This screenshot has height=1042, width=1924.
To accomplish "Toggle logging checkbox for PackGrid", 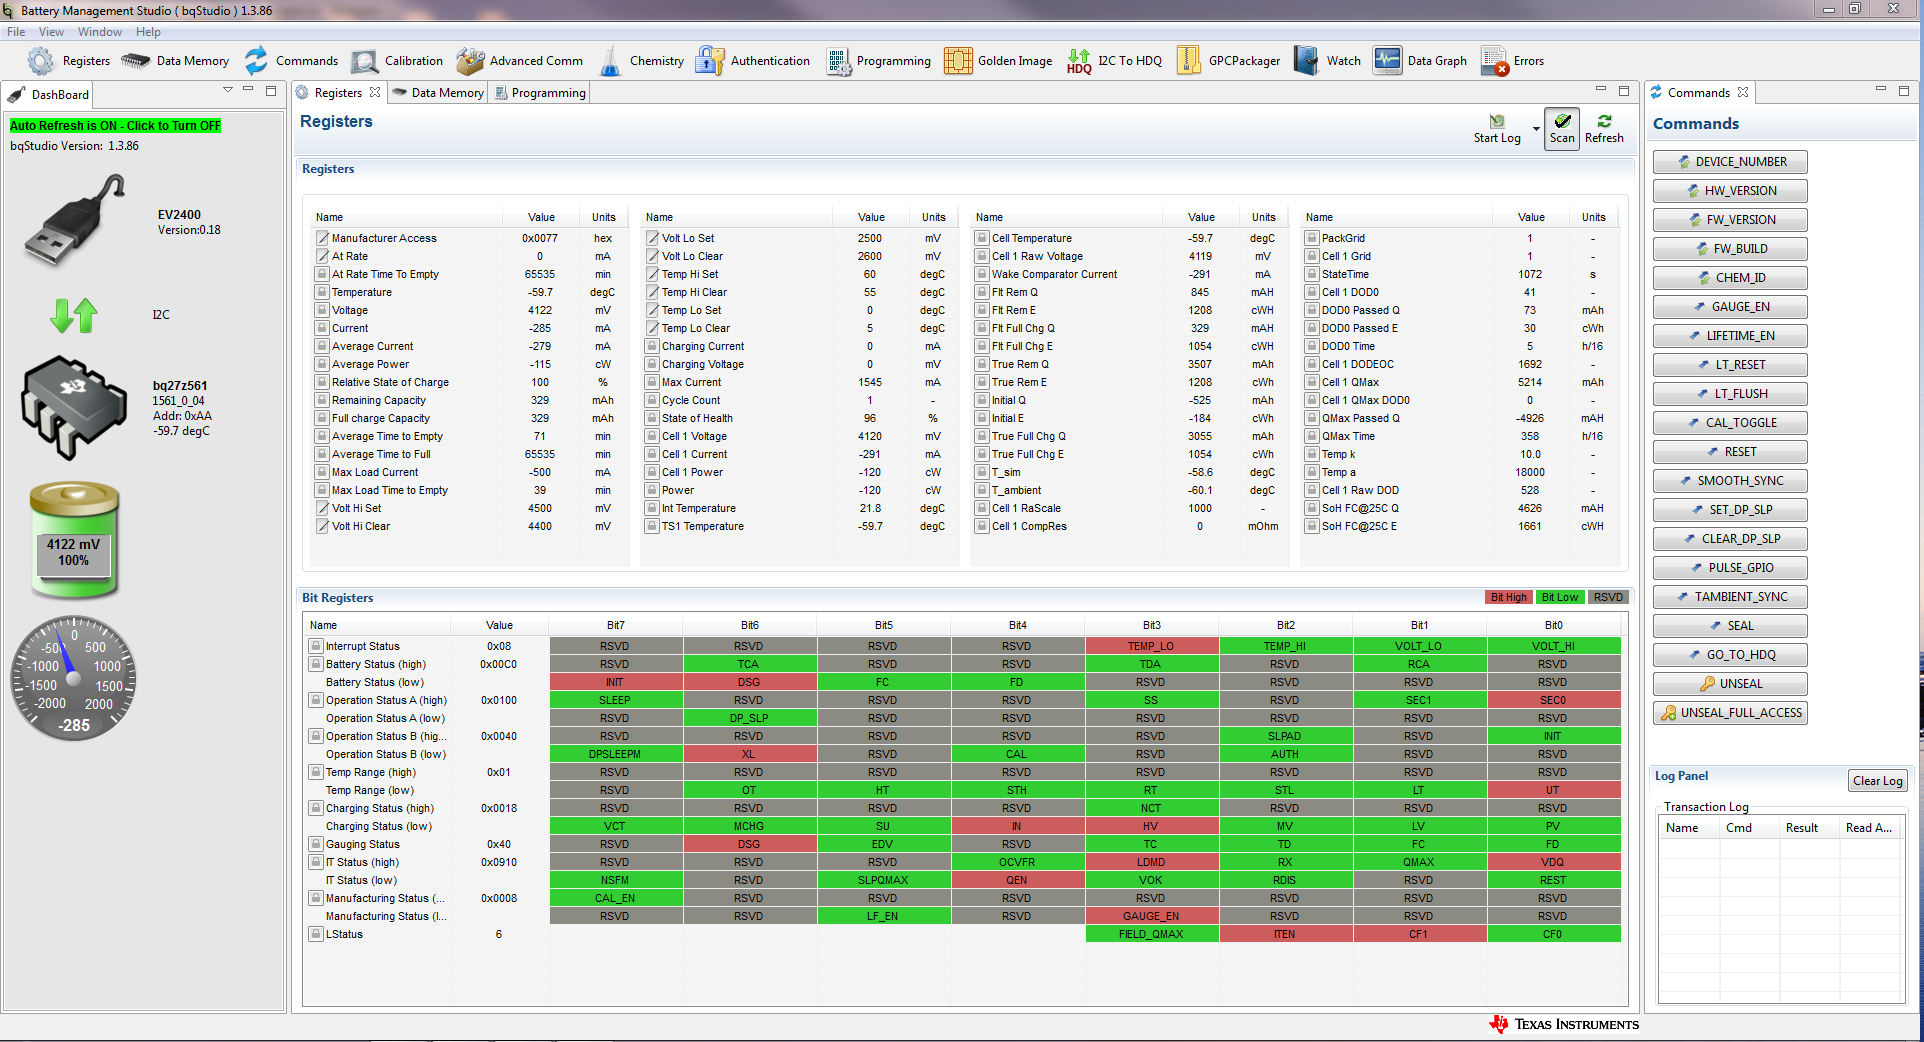I will coord(1312,238).
